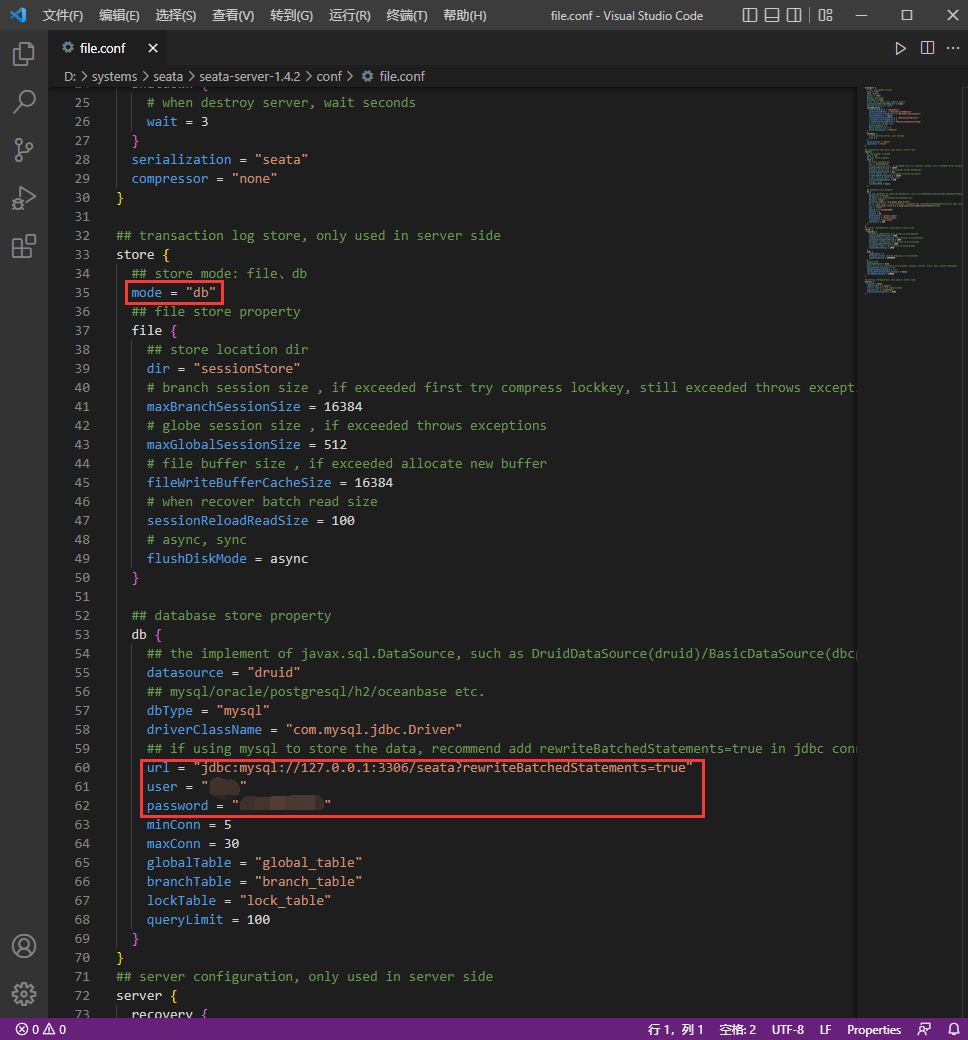
Task: Open the 帮助(H) menu
Action: click(x=464, y=15)
